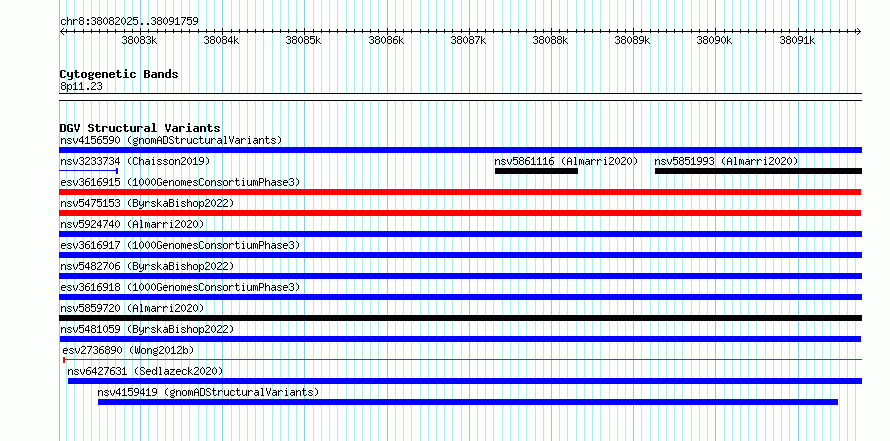Viewport: 890px width, 441px height.
Task: Click the 38083k ruler tick label
Action: click(139, 41)
